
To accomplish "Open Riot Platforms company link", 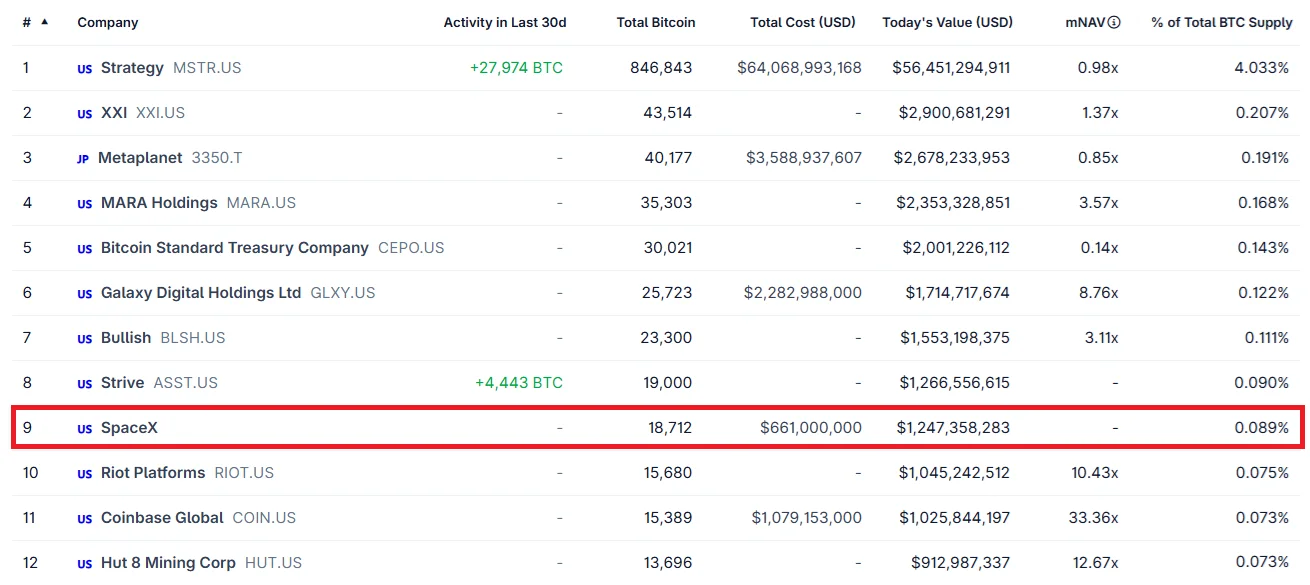I will point(153,473).
